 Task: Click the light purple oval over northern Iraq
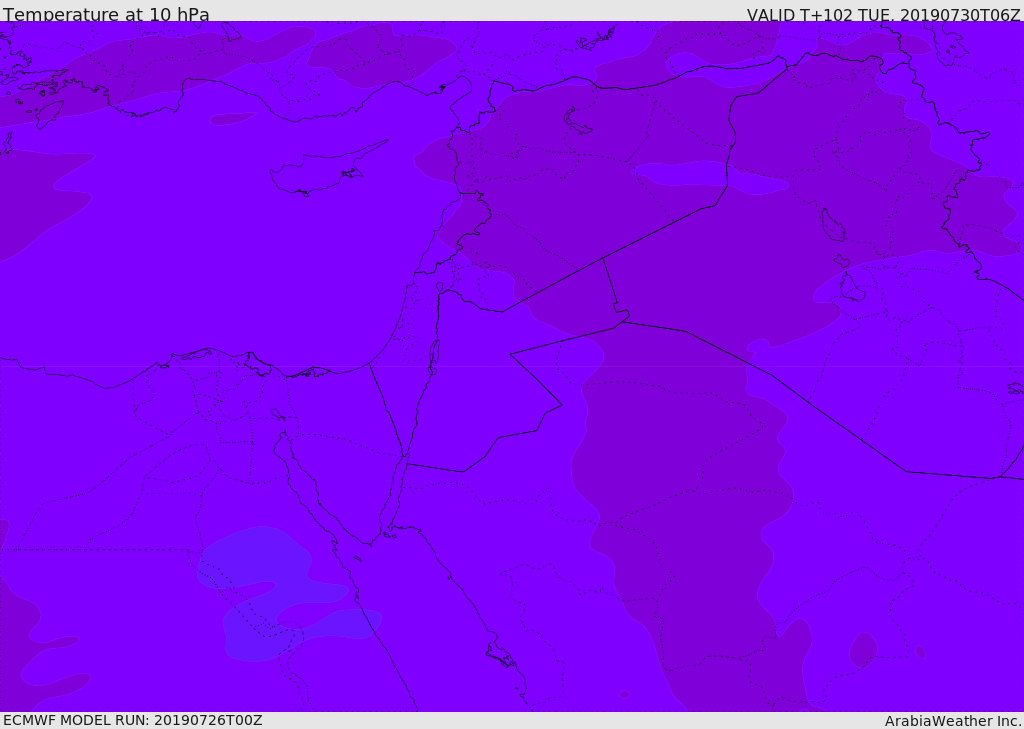pyautogui.click(x=712, y=177)
